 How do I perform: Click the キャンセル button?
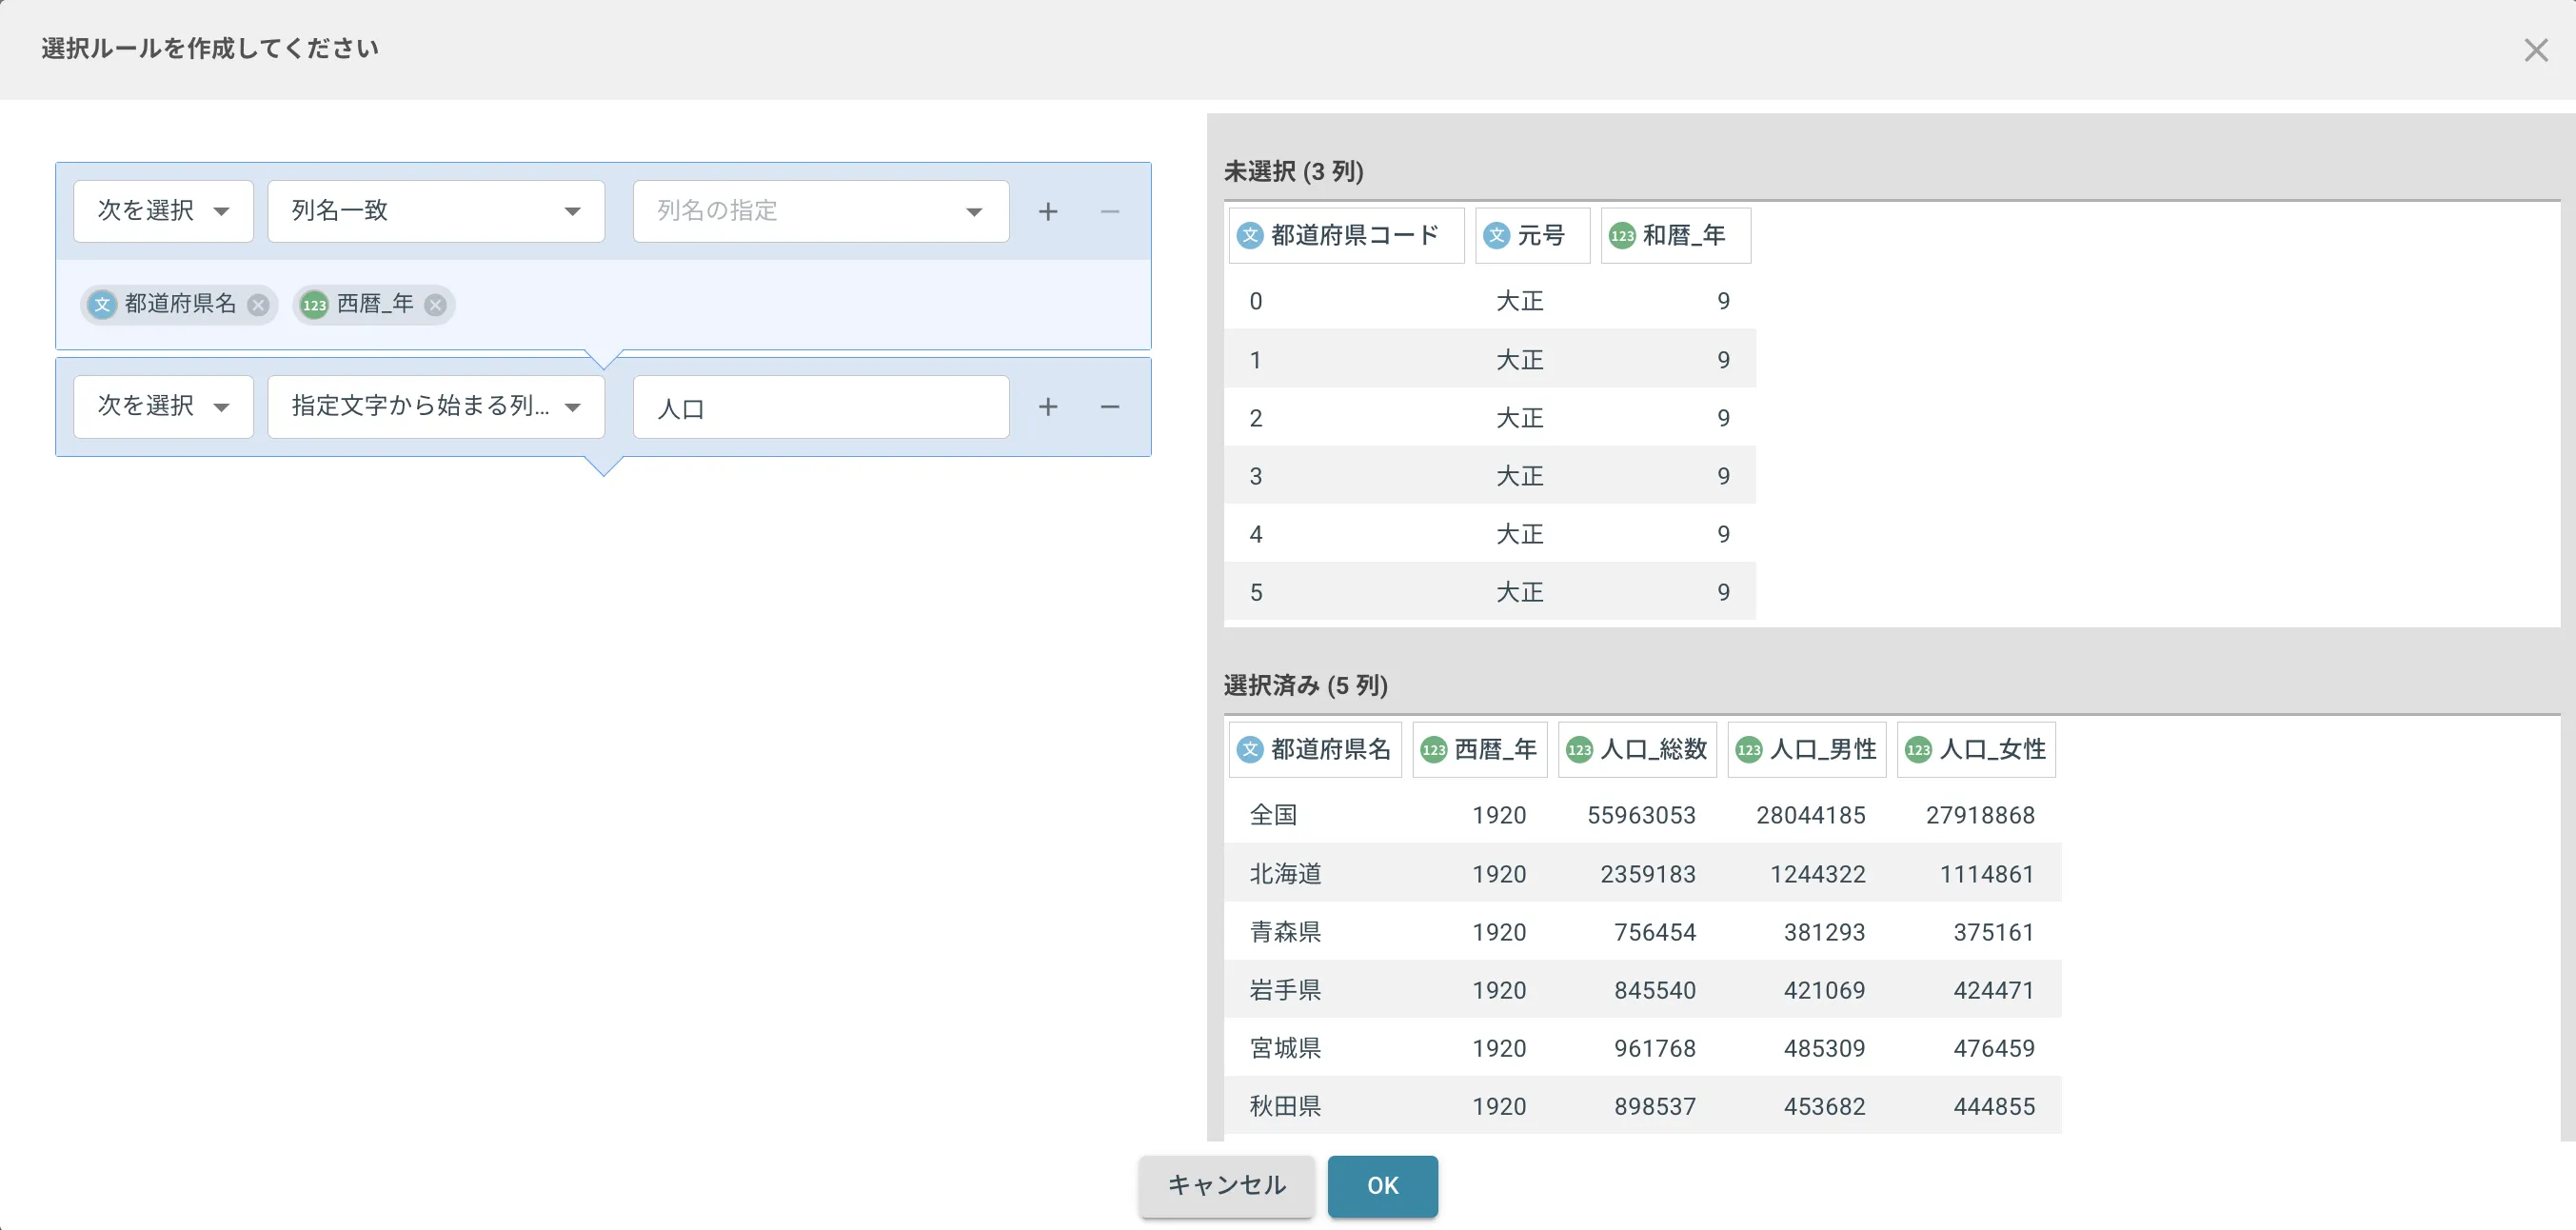point(1226,1186)
